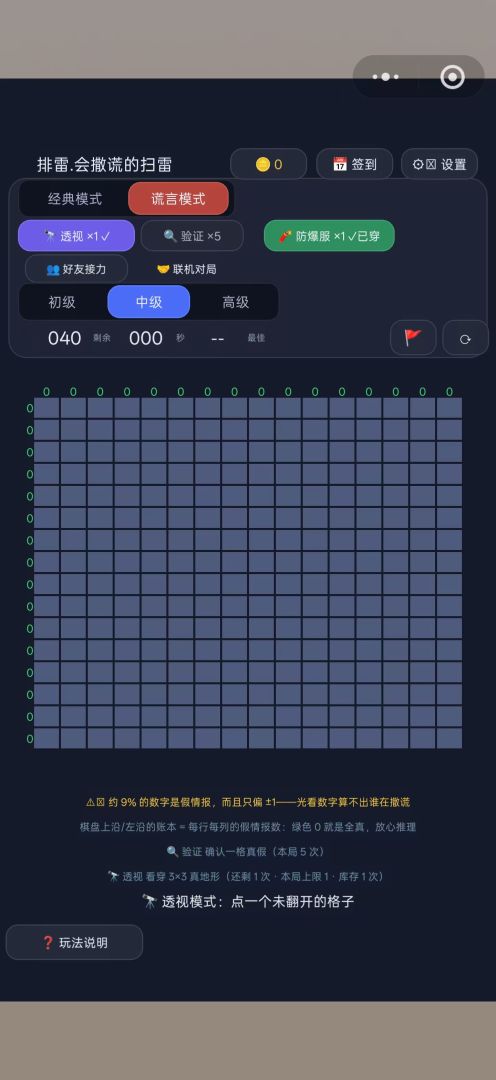Choose 高级 advanced difficulty

pyautogui.click(x=235, y=302)
